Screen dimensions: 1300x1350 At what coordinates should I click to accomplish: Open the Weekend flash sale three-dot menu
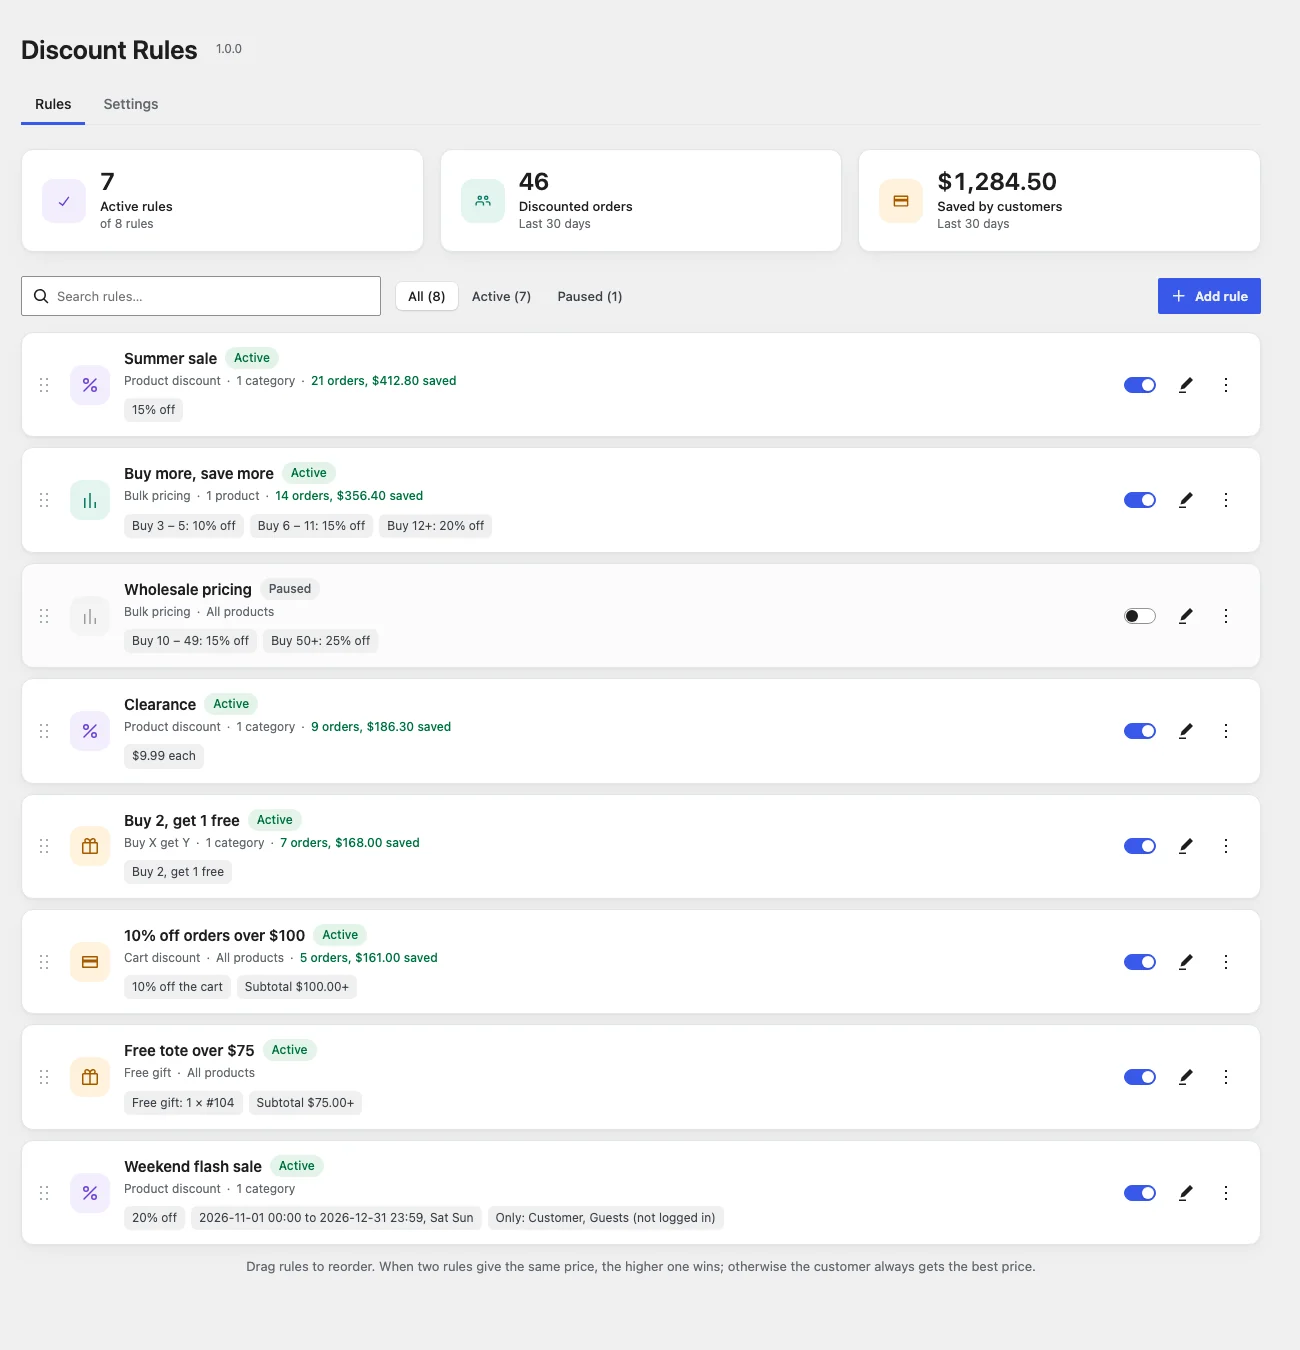(x=1226, y=1193)
